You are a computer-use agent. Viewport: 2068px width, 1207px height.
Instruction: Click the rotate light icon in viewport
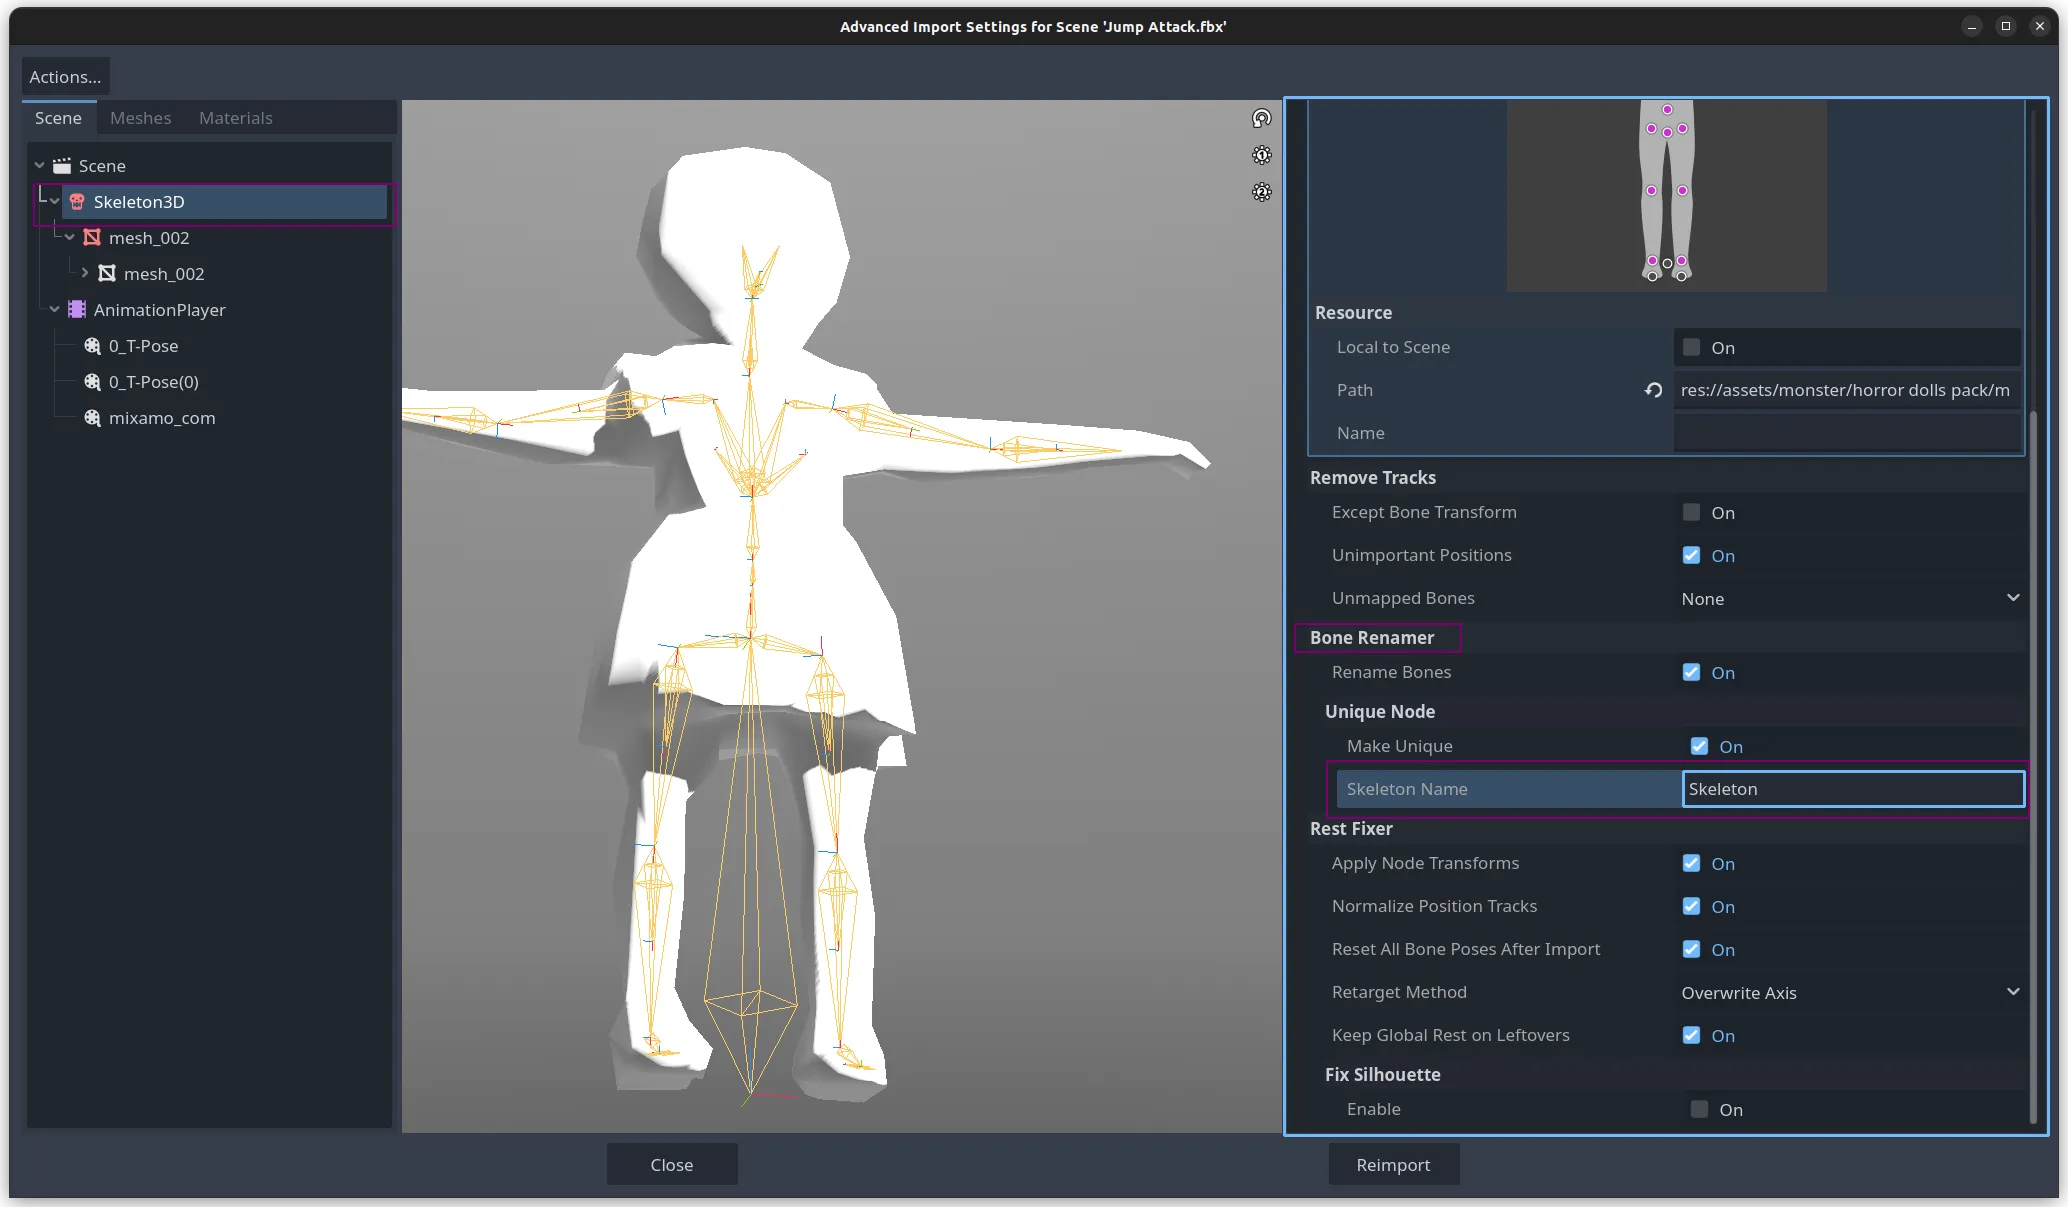[1262, 119]
